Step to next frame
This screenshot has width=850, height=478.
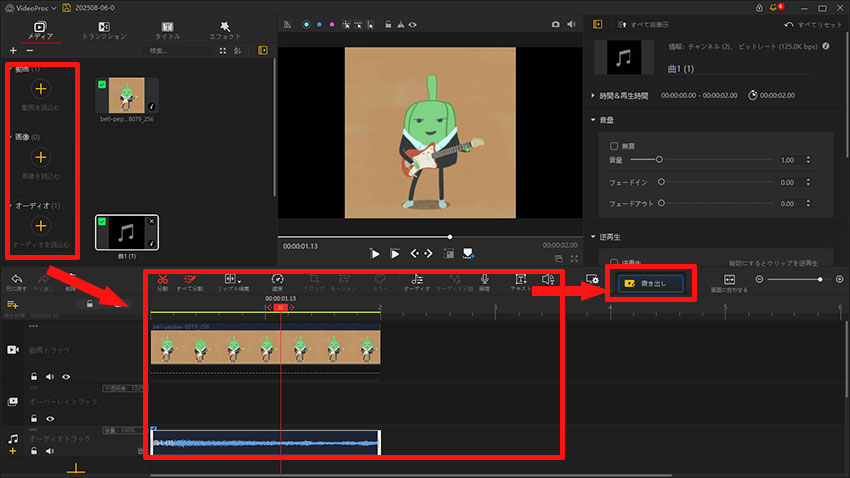click(429, 253)
